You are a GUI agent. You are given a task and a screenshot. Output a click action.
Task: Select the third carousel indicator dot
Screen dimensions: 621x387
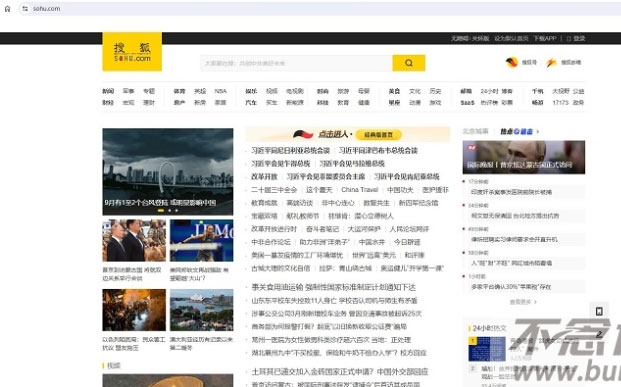point(176,210)
